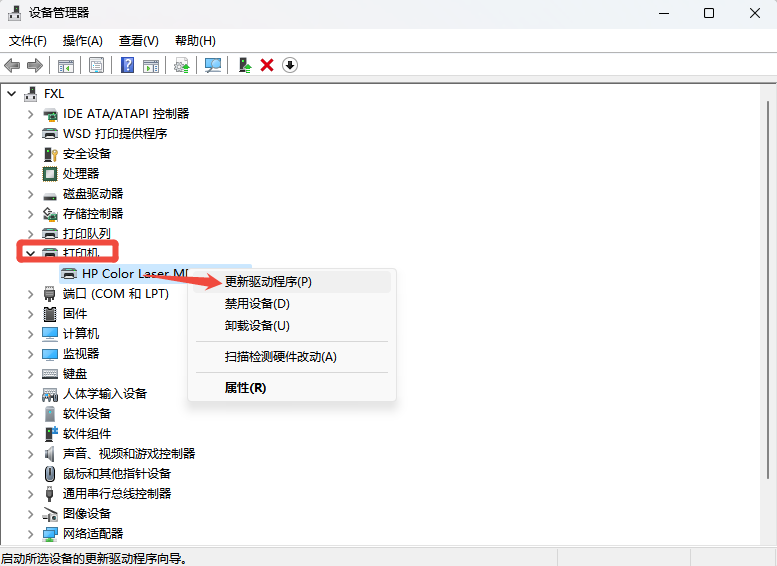
Task: Expand the 打印队列 node
Action: point(31,234)
